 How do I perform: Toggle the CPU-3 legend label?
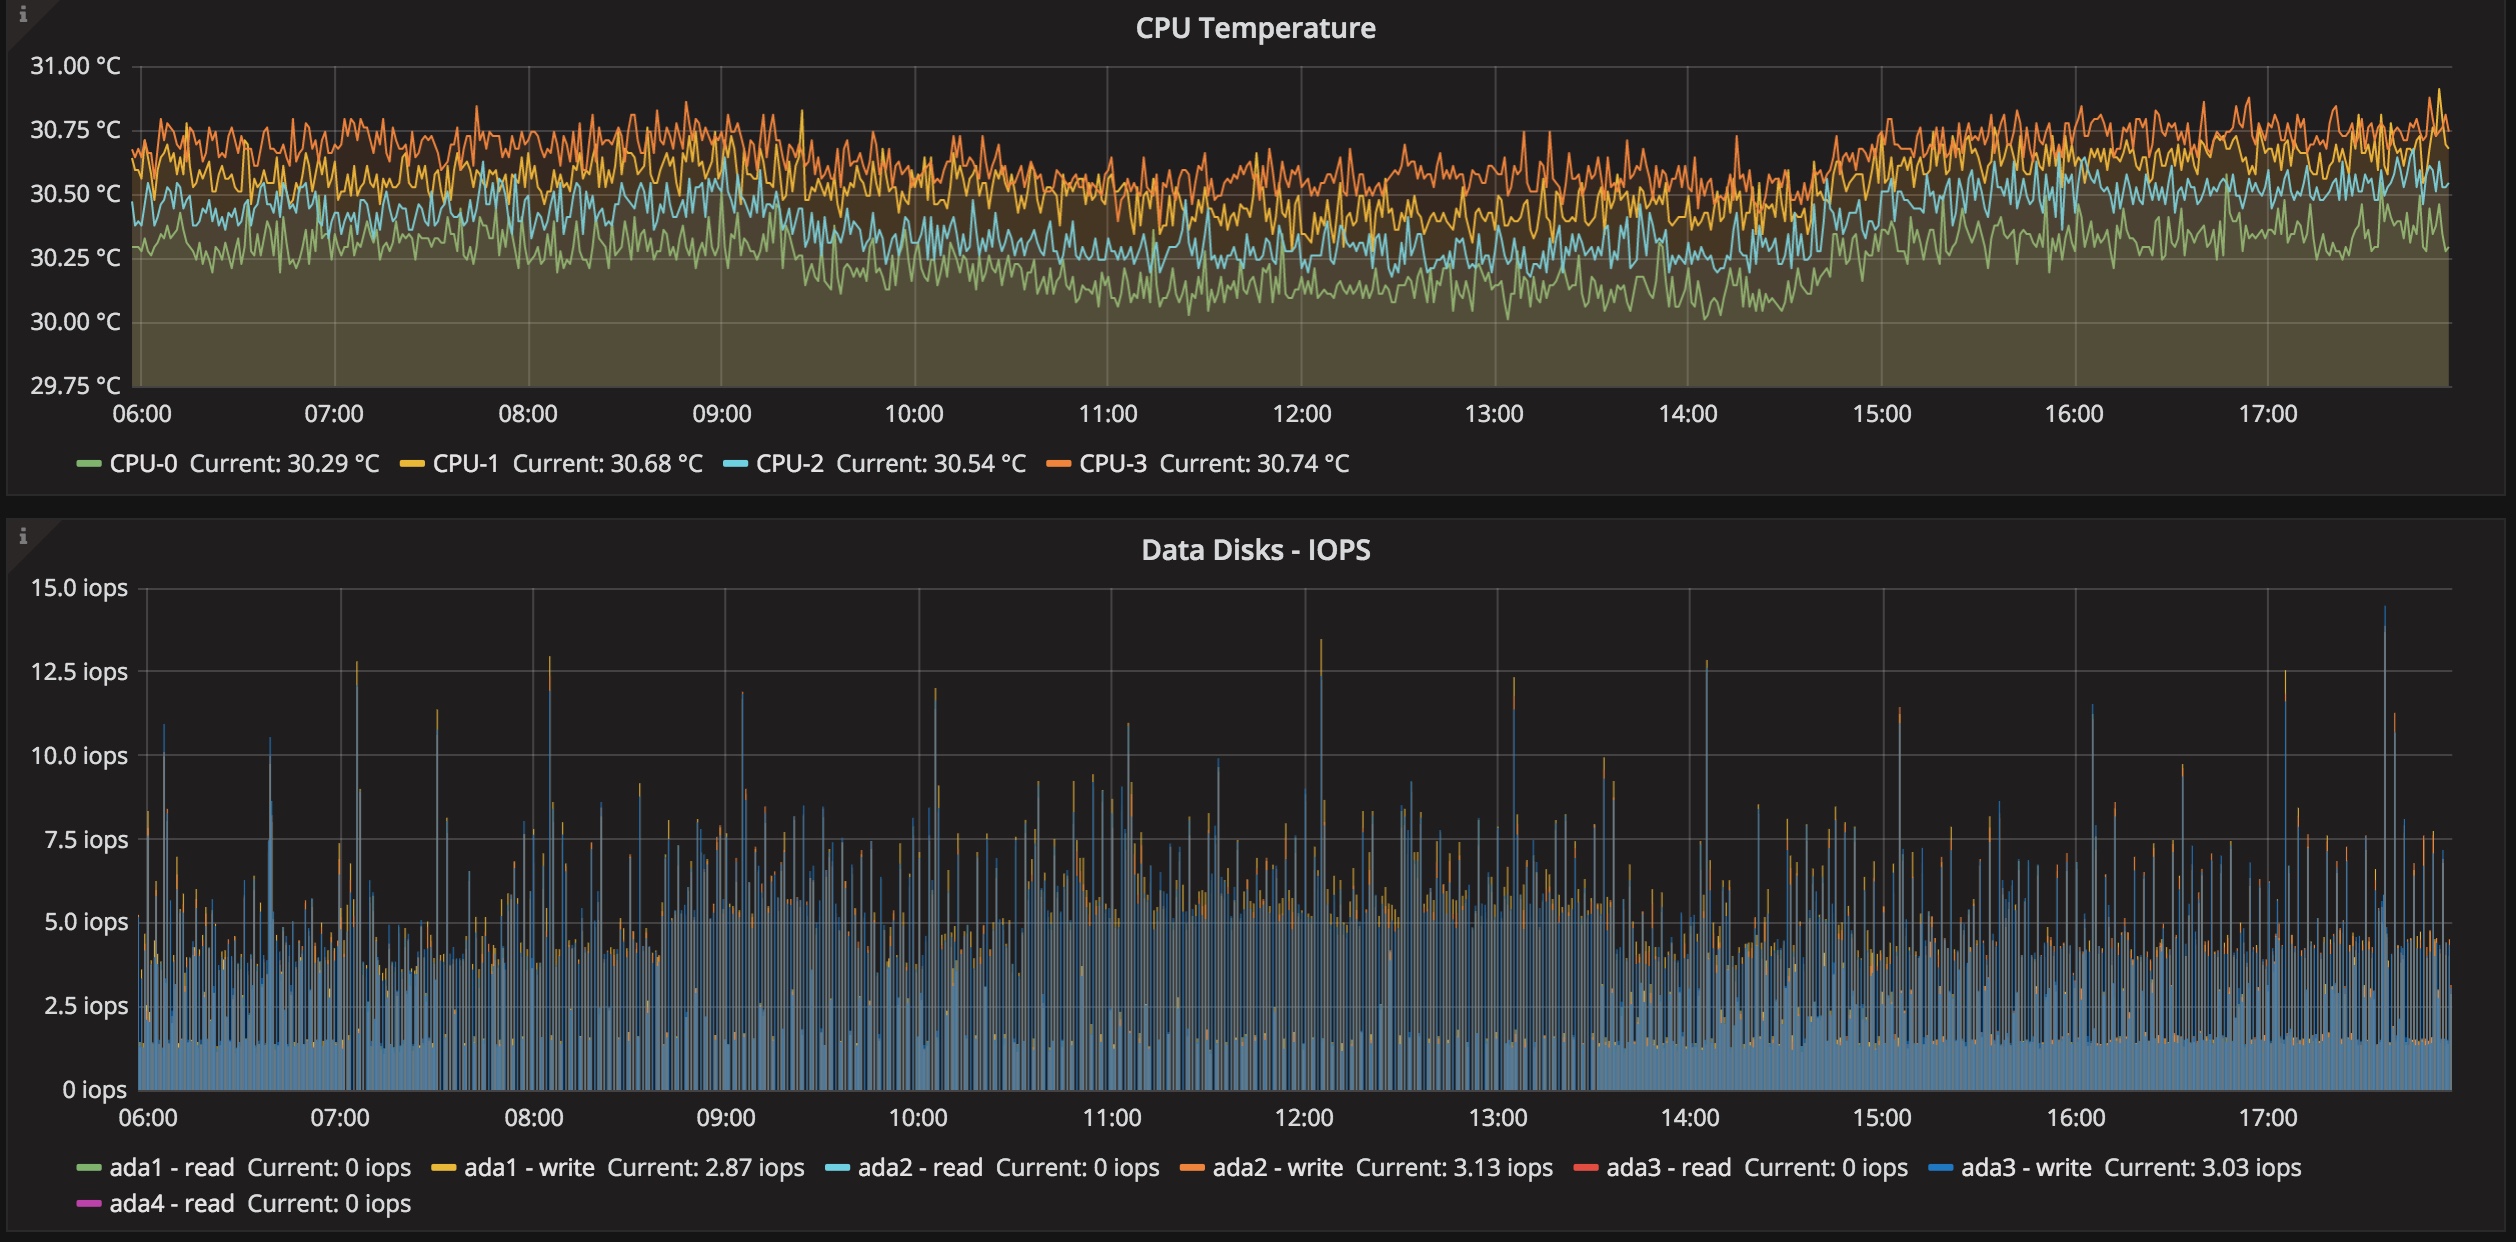tap(1112, 464)
